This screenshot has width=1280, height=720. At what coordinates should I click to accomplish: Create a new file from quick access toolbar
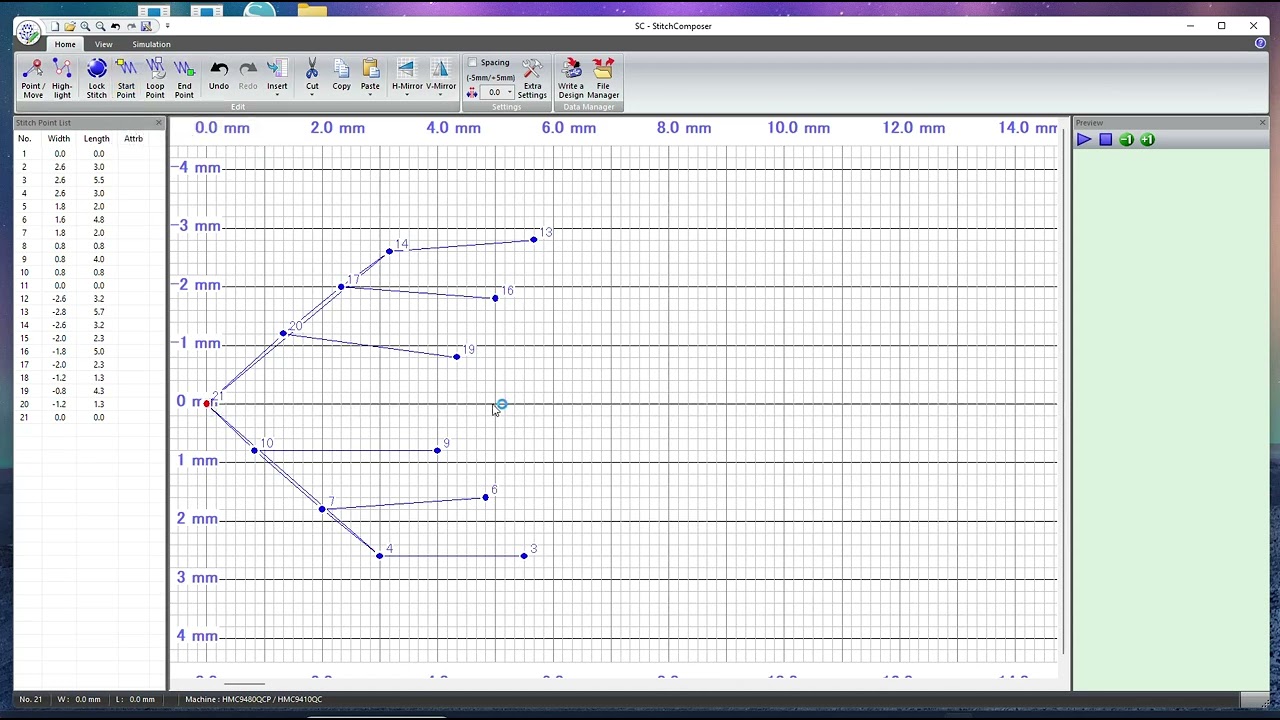pos(55,26)
